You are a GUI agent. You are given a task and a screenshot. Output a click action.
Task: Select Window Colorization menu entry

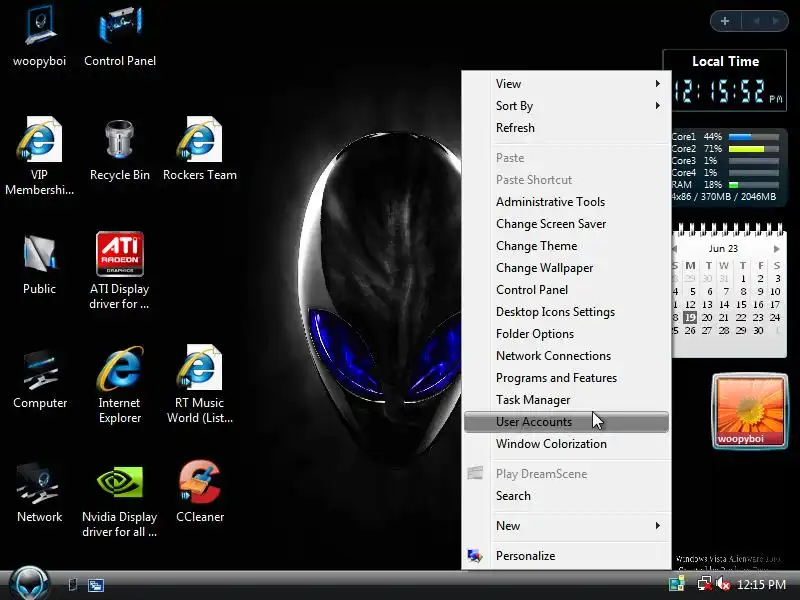(566, 443)
